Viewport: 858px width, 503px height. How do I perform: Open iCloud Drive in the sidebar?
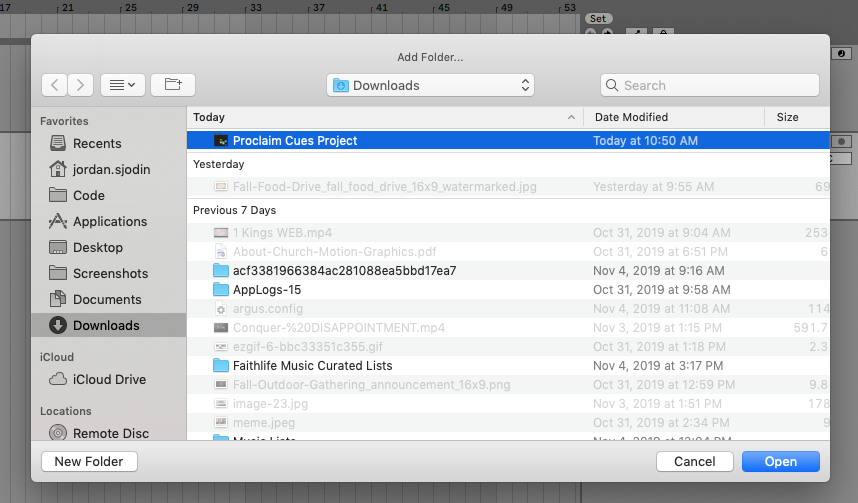tap(109, 379)
